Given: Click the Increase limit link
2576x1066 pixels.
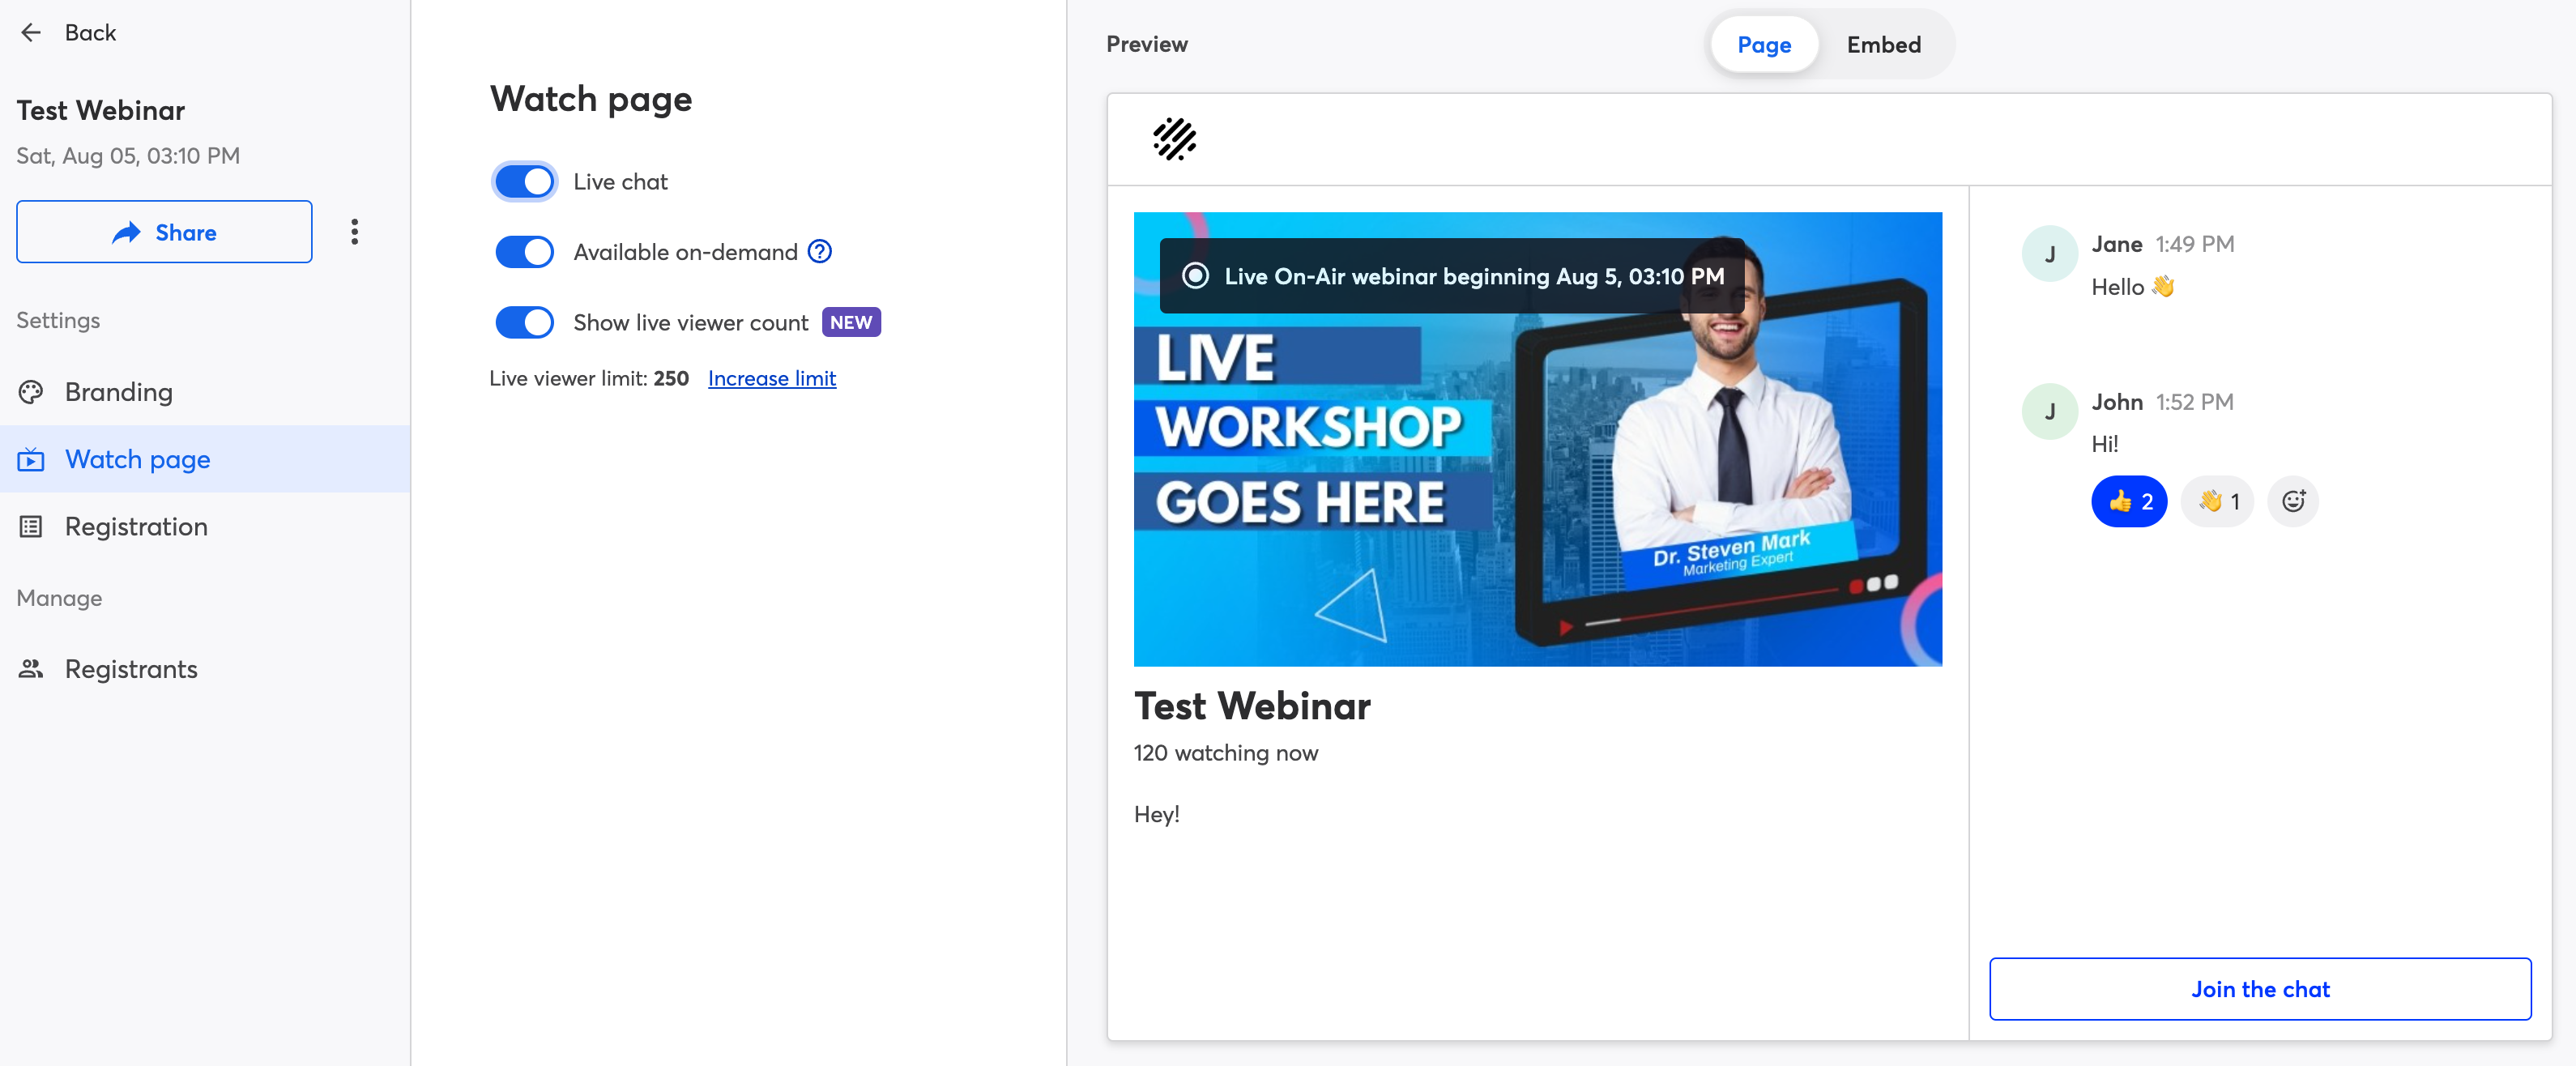Looking at the screenshot, I should [x=772, y=378].
